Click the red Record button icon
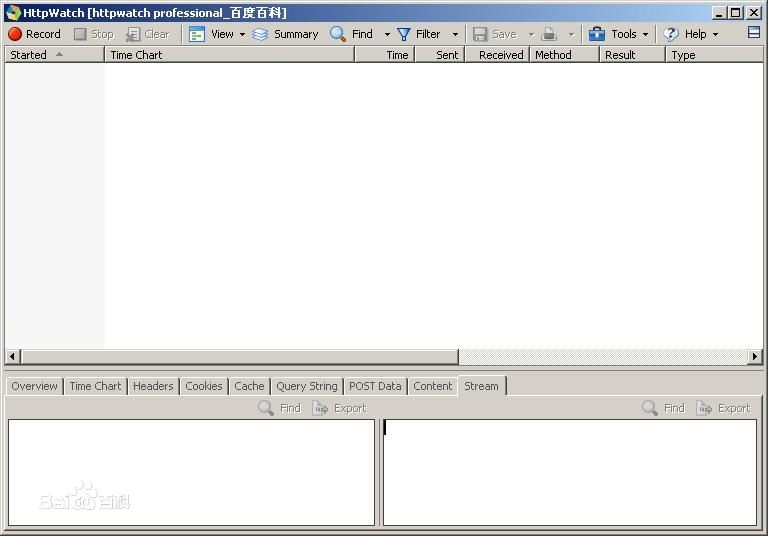768x536 pixels. (x=15, y=34)
